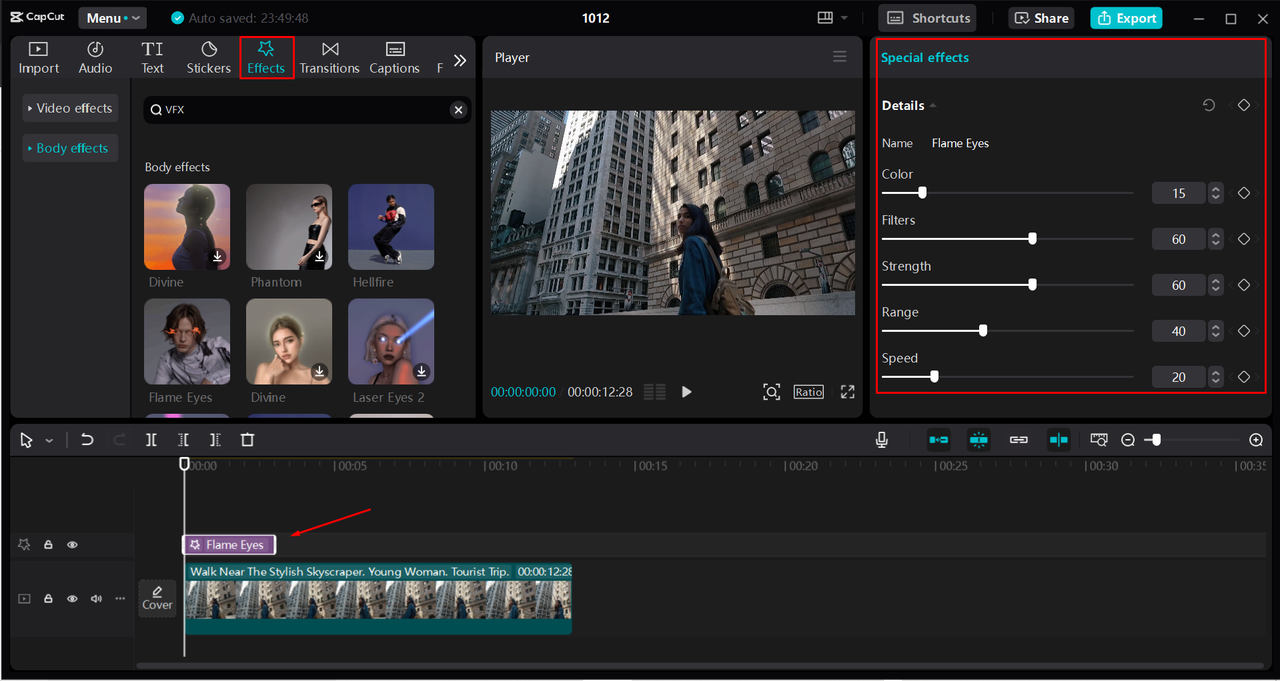This screenshot has height=681, width=1280.
Task: Mute the main video track audio
Action: [x=96, y=599]
